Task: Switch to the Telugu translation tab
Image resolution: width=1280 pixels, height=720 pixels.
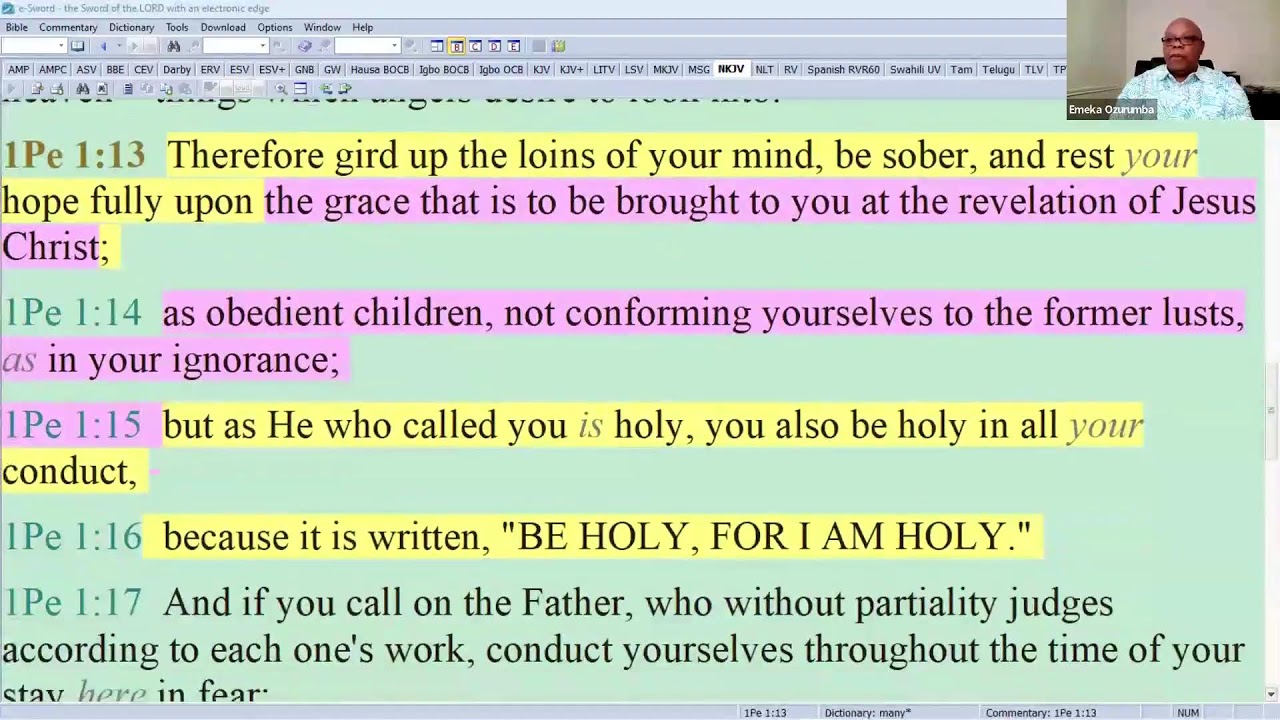Action: tap(998, 70)
